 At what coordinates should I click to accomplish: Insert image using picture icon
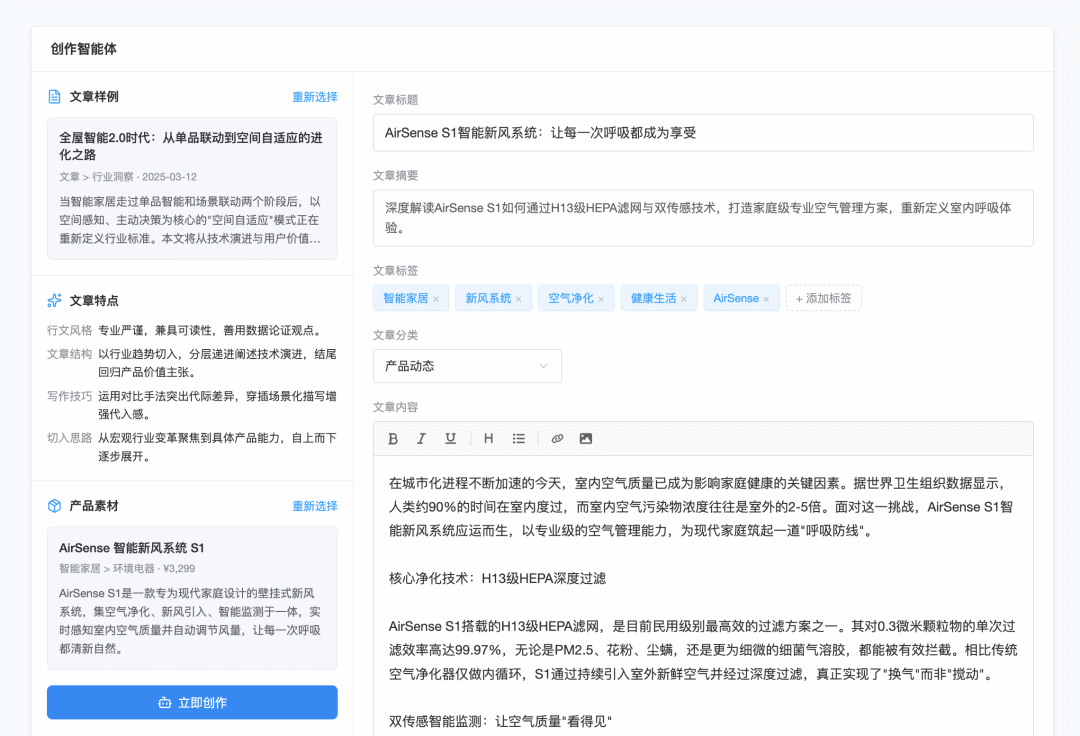tap(585, 439)
